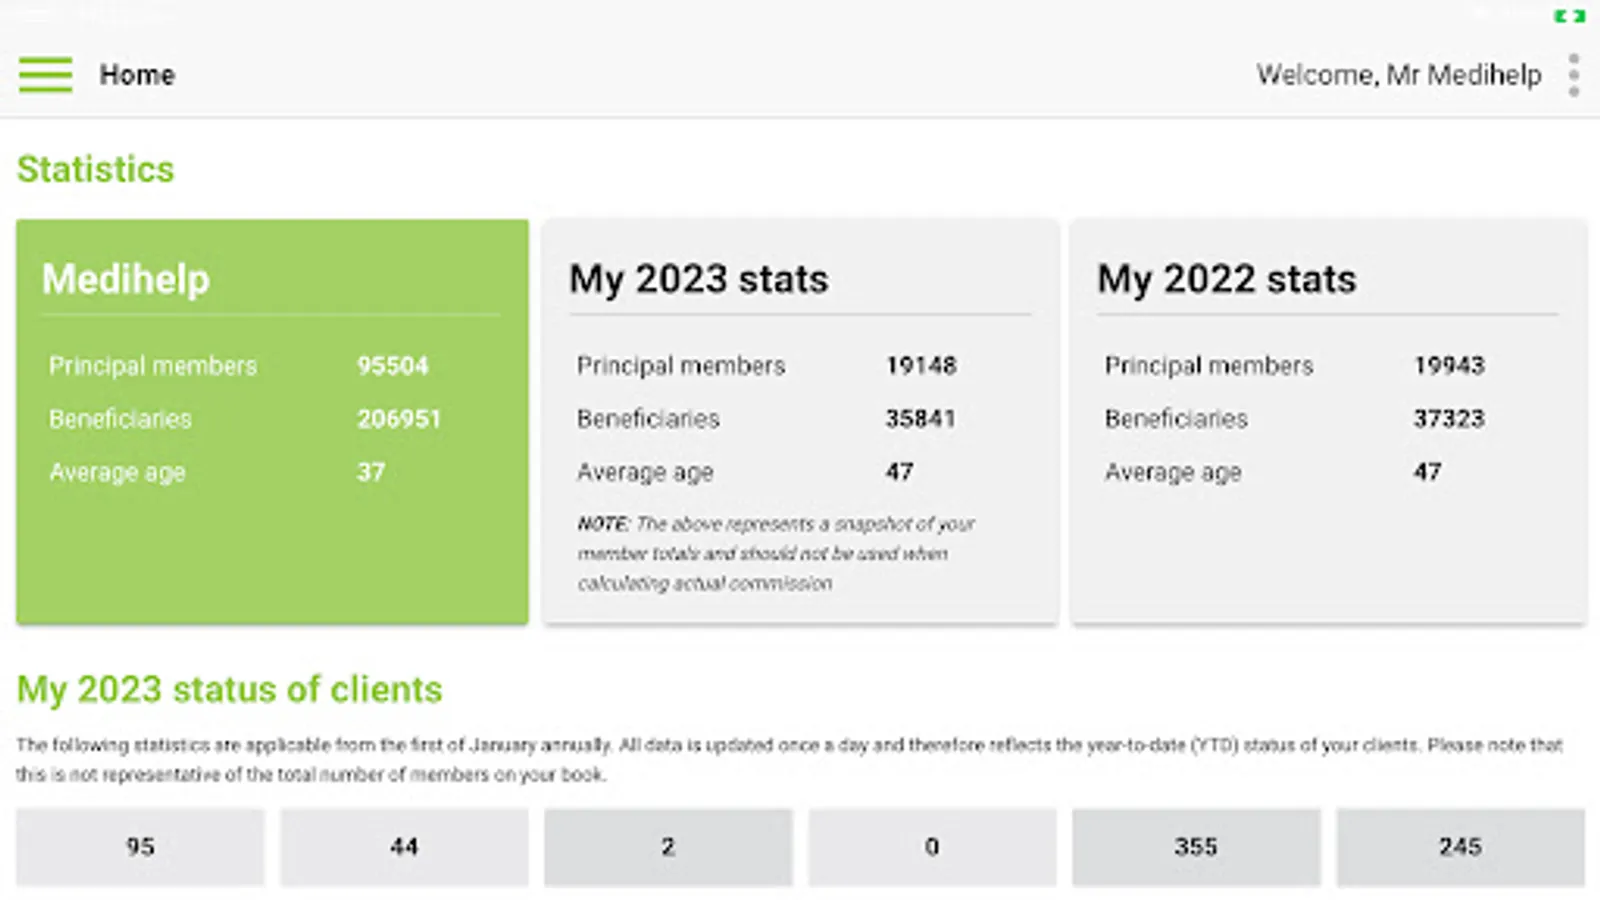Click the Welcome, Mr Medihelp text
The height and width of the screenshot is (900, 1600).
click(x=1399, y=75)
